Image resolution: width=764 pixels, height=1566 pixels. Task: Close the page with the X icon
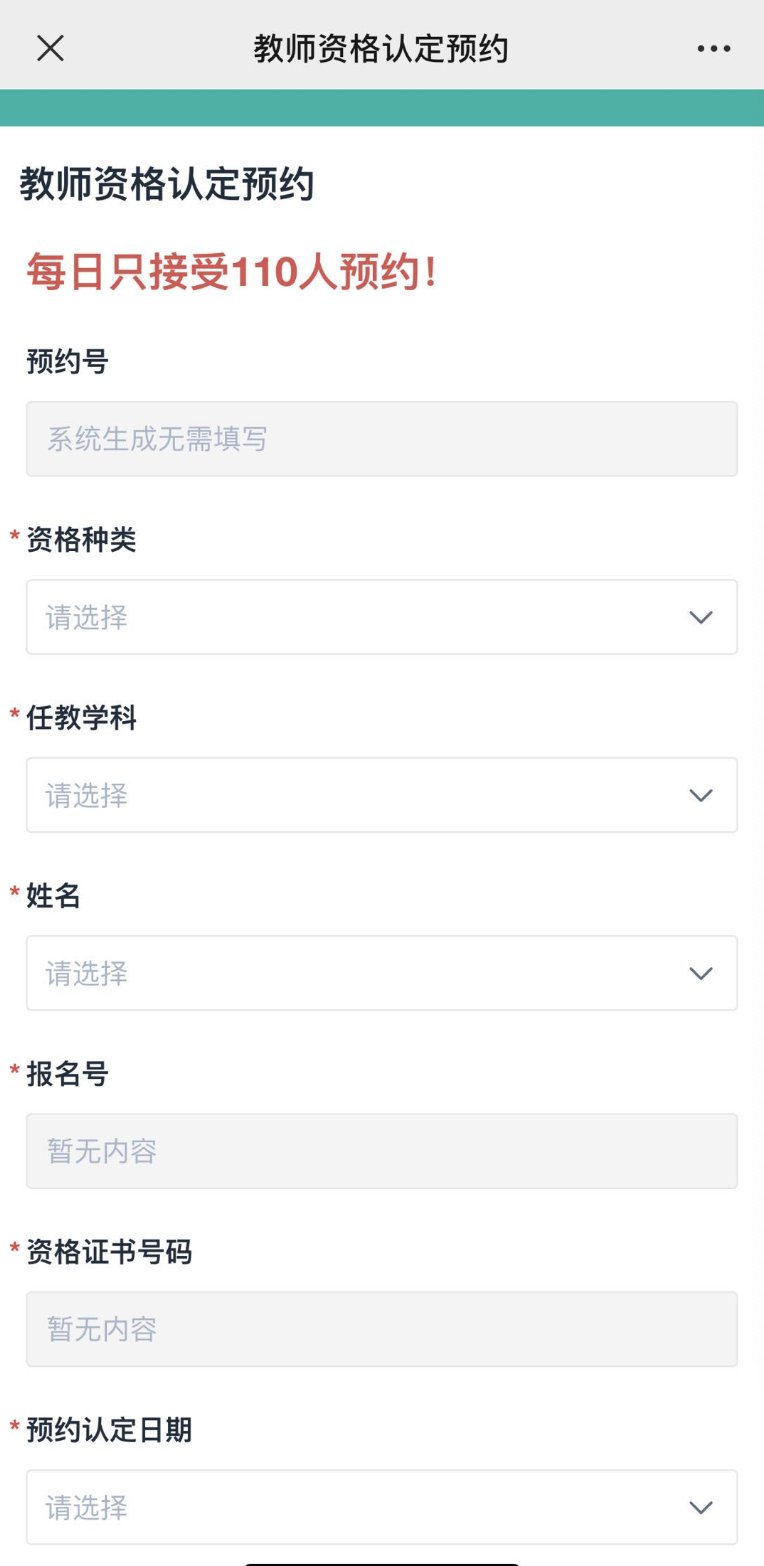point(50,48)
